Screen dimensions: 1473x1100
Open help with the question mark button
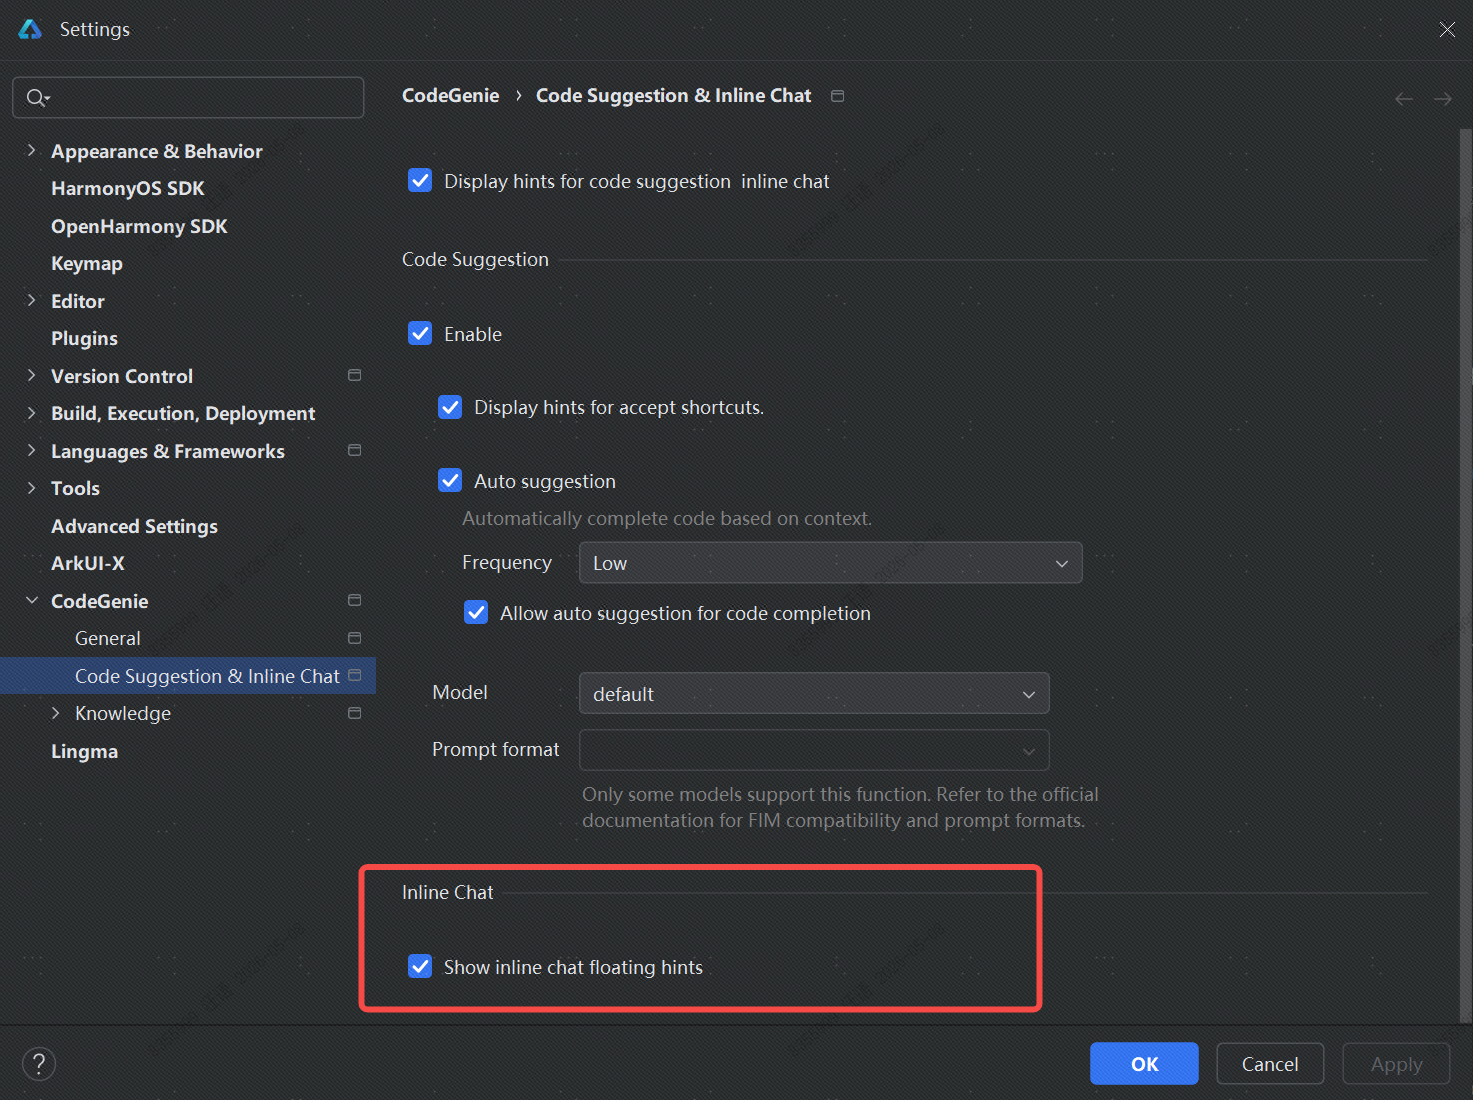click(39, 1064)
